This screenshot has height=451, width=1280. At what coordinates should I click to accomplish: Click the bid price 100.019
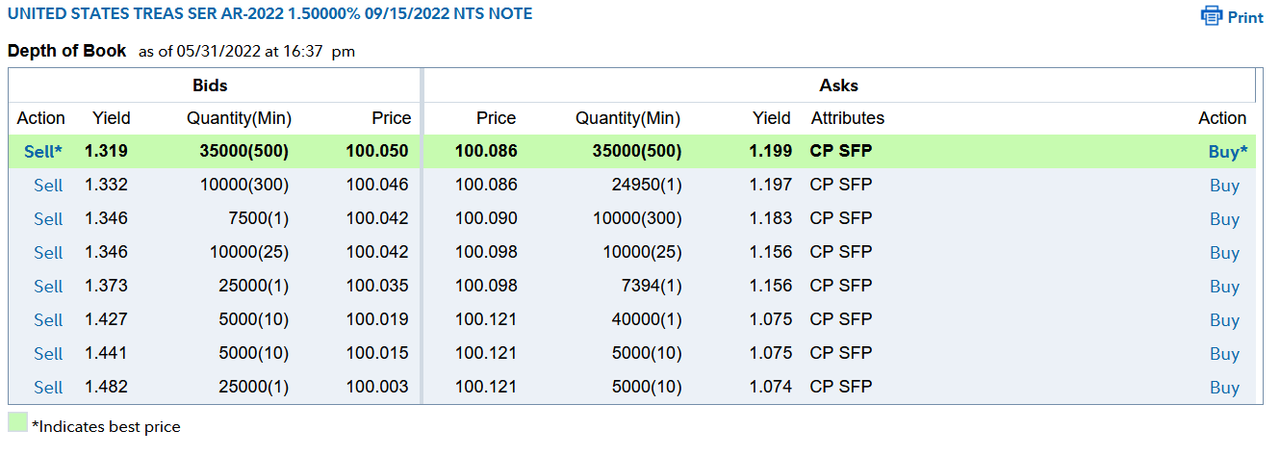pos(378,319)
